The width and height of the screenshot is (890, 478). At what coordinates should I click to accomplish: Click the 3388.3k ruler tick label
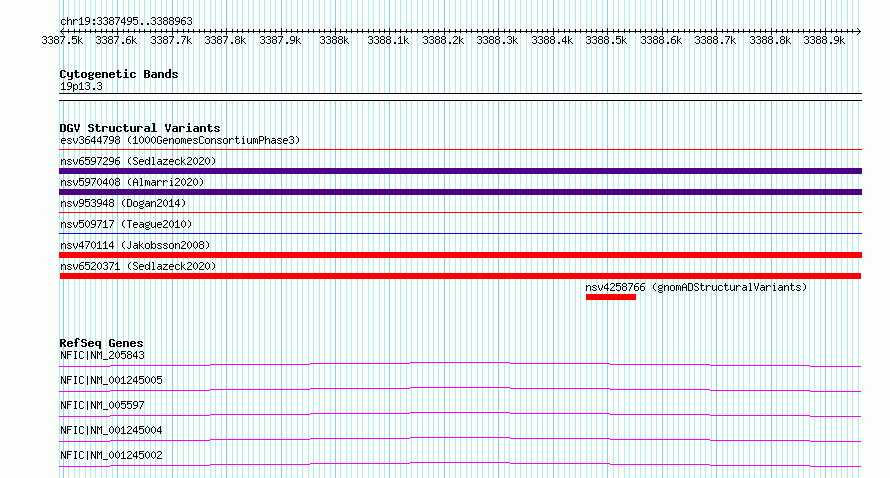497,40
